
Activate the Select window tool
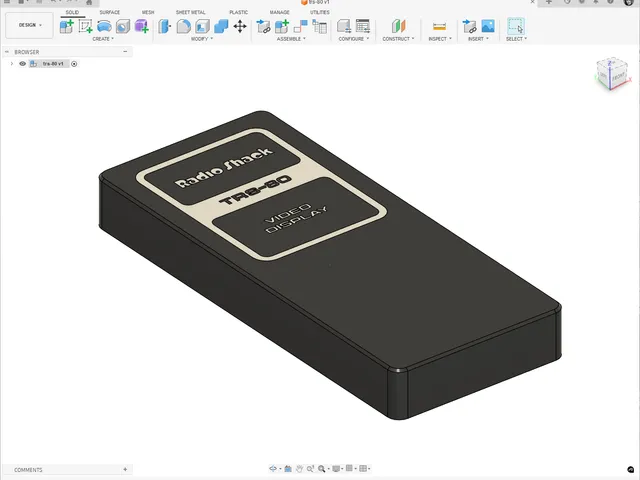[x=516, y=27]
